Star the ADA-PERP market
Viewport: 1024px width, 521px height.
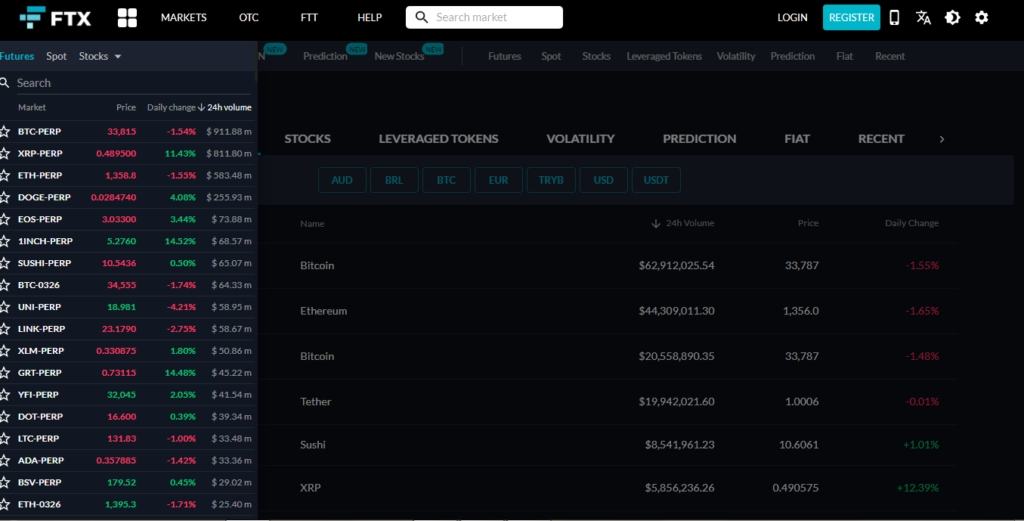point(5,460)
